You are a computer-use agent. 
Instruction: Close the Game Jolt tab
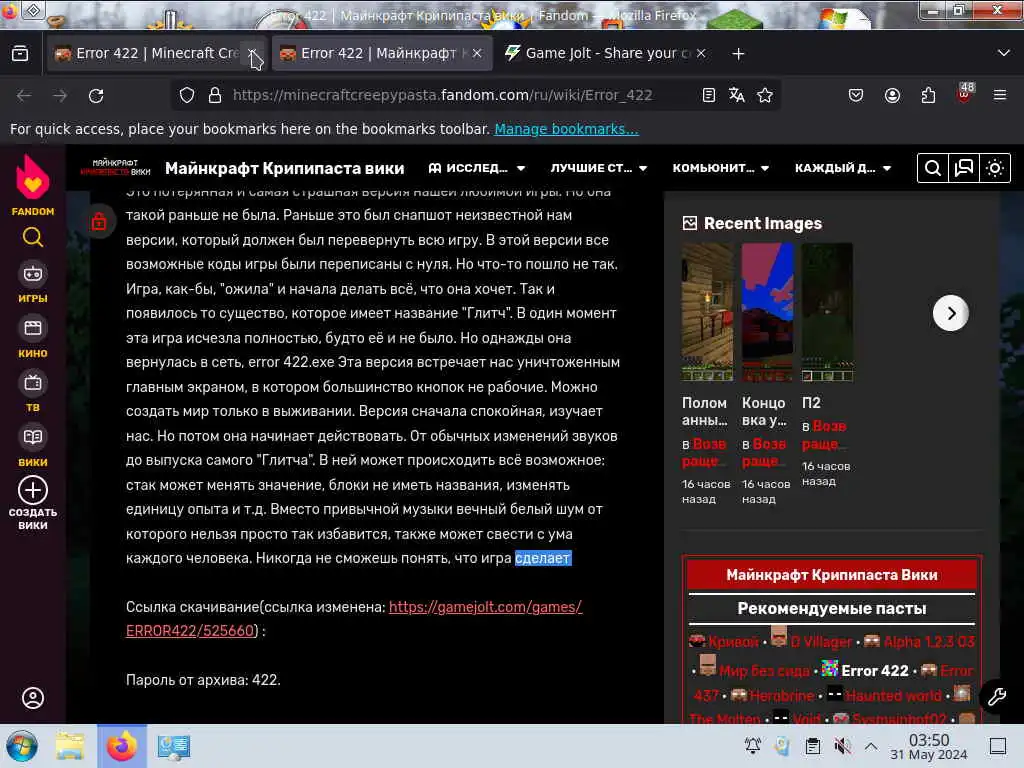tap(701, 54)
